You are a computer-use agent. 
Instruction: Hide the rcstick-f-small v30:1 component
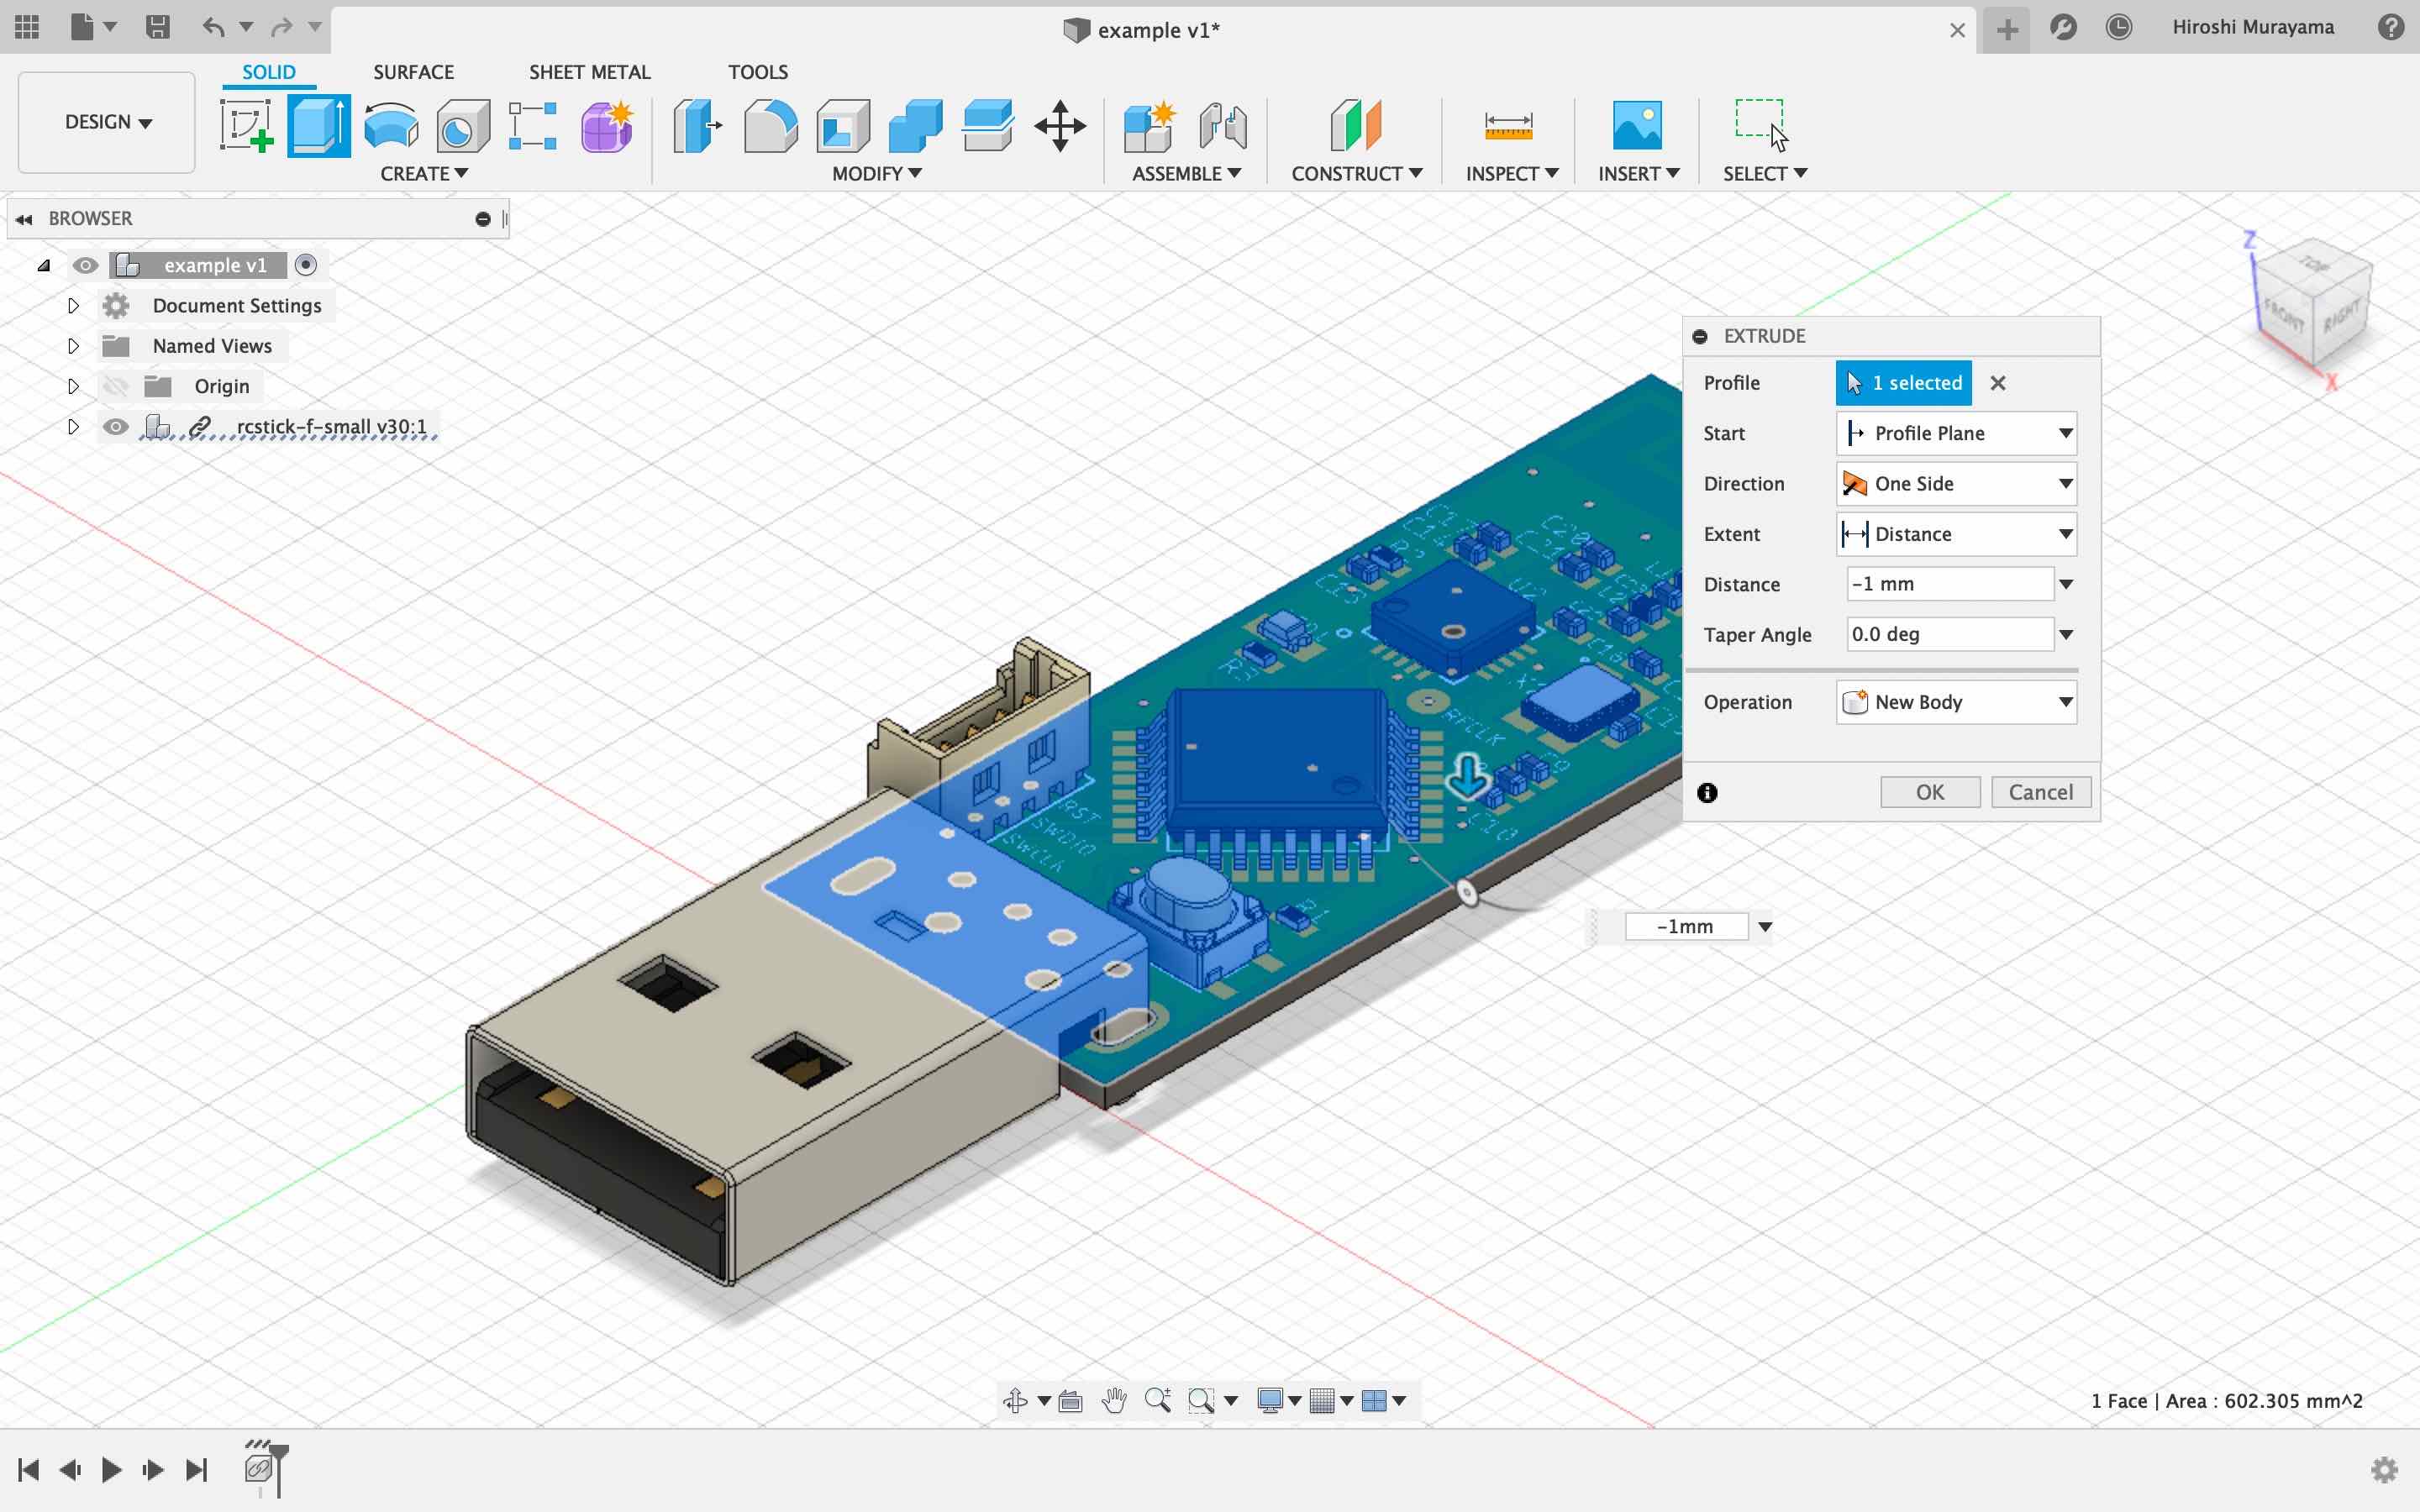[116, 427]
